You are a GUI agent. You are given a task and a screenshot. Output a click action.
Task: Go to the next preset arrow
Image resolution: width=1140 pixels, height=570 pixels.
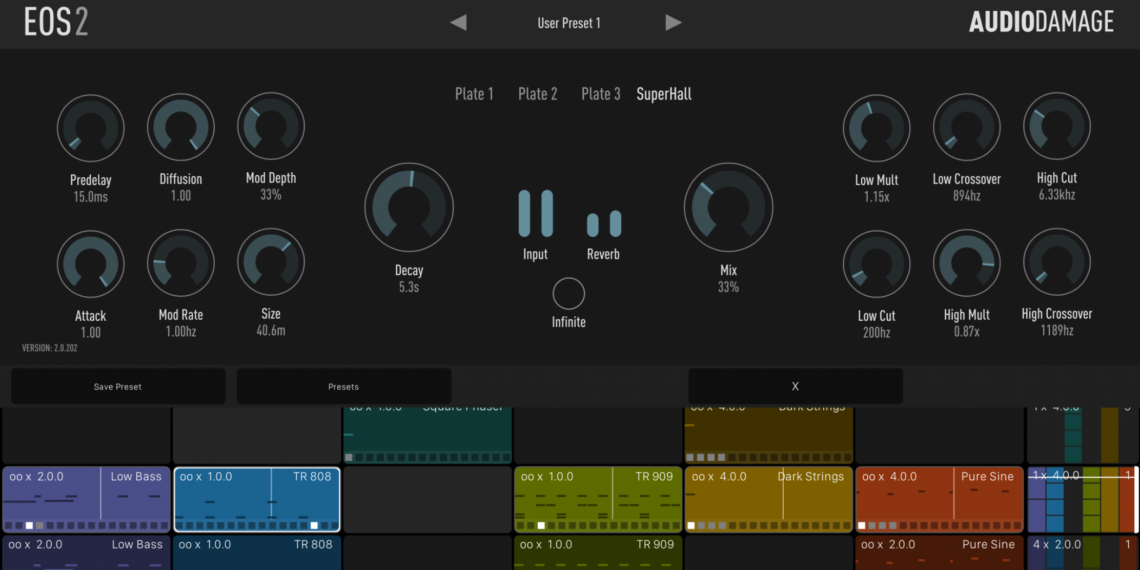(x=674, y=22)
